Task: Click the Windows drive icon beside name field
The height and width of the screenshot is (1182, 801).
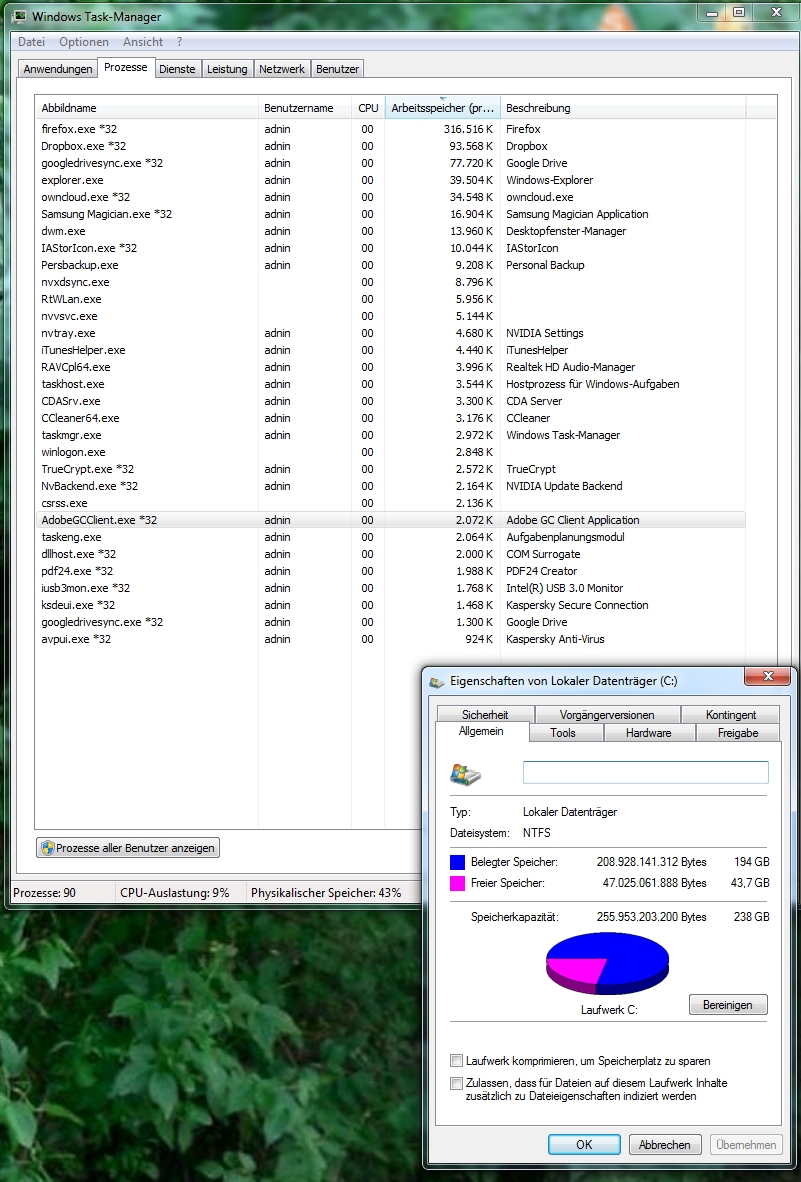Action: [x=466, y=773]
